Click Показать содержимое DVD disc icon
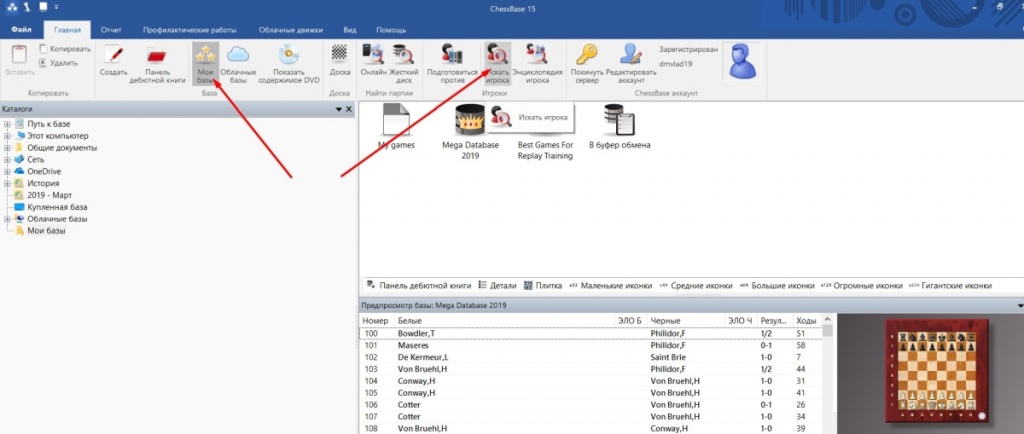Image resolution: width=1024 pixels, height=434 pixels. (288, 55)
